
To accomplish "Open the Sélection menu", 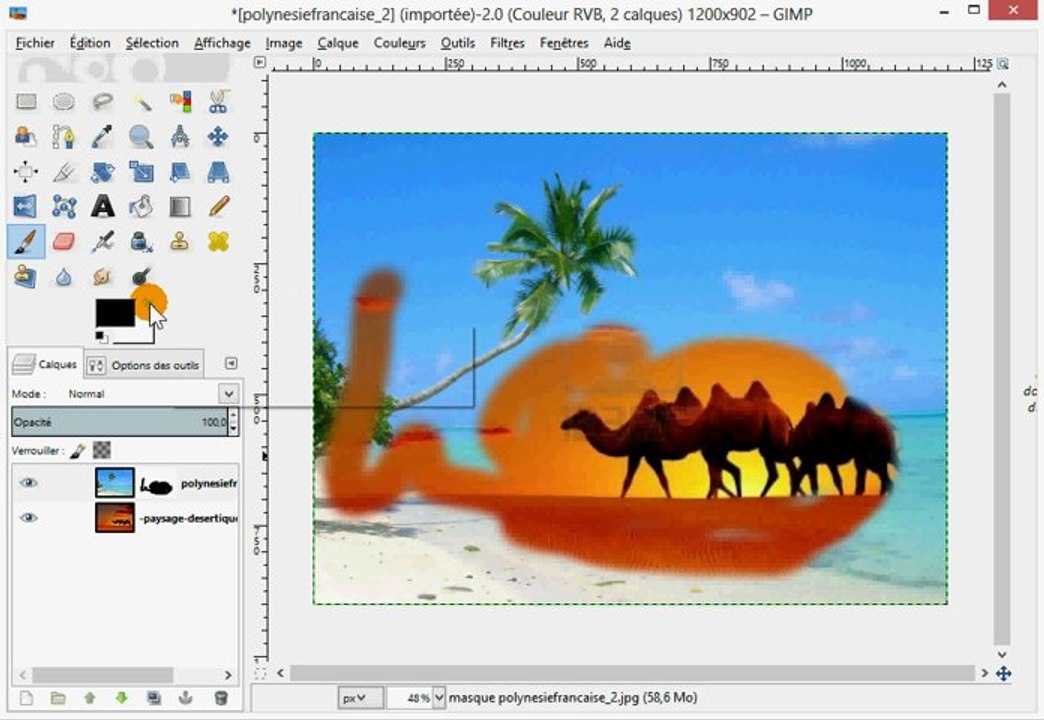I will 152,43.
